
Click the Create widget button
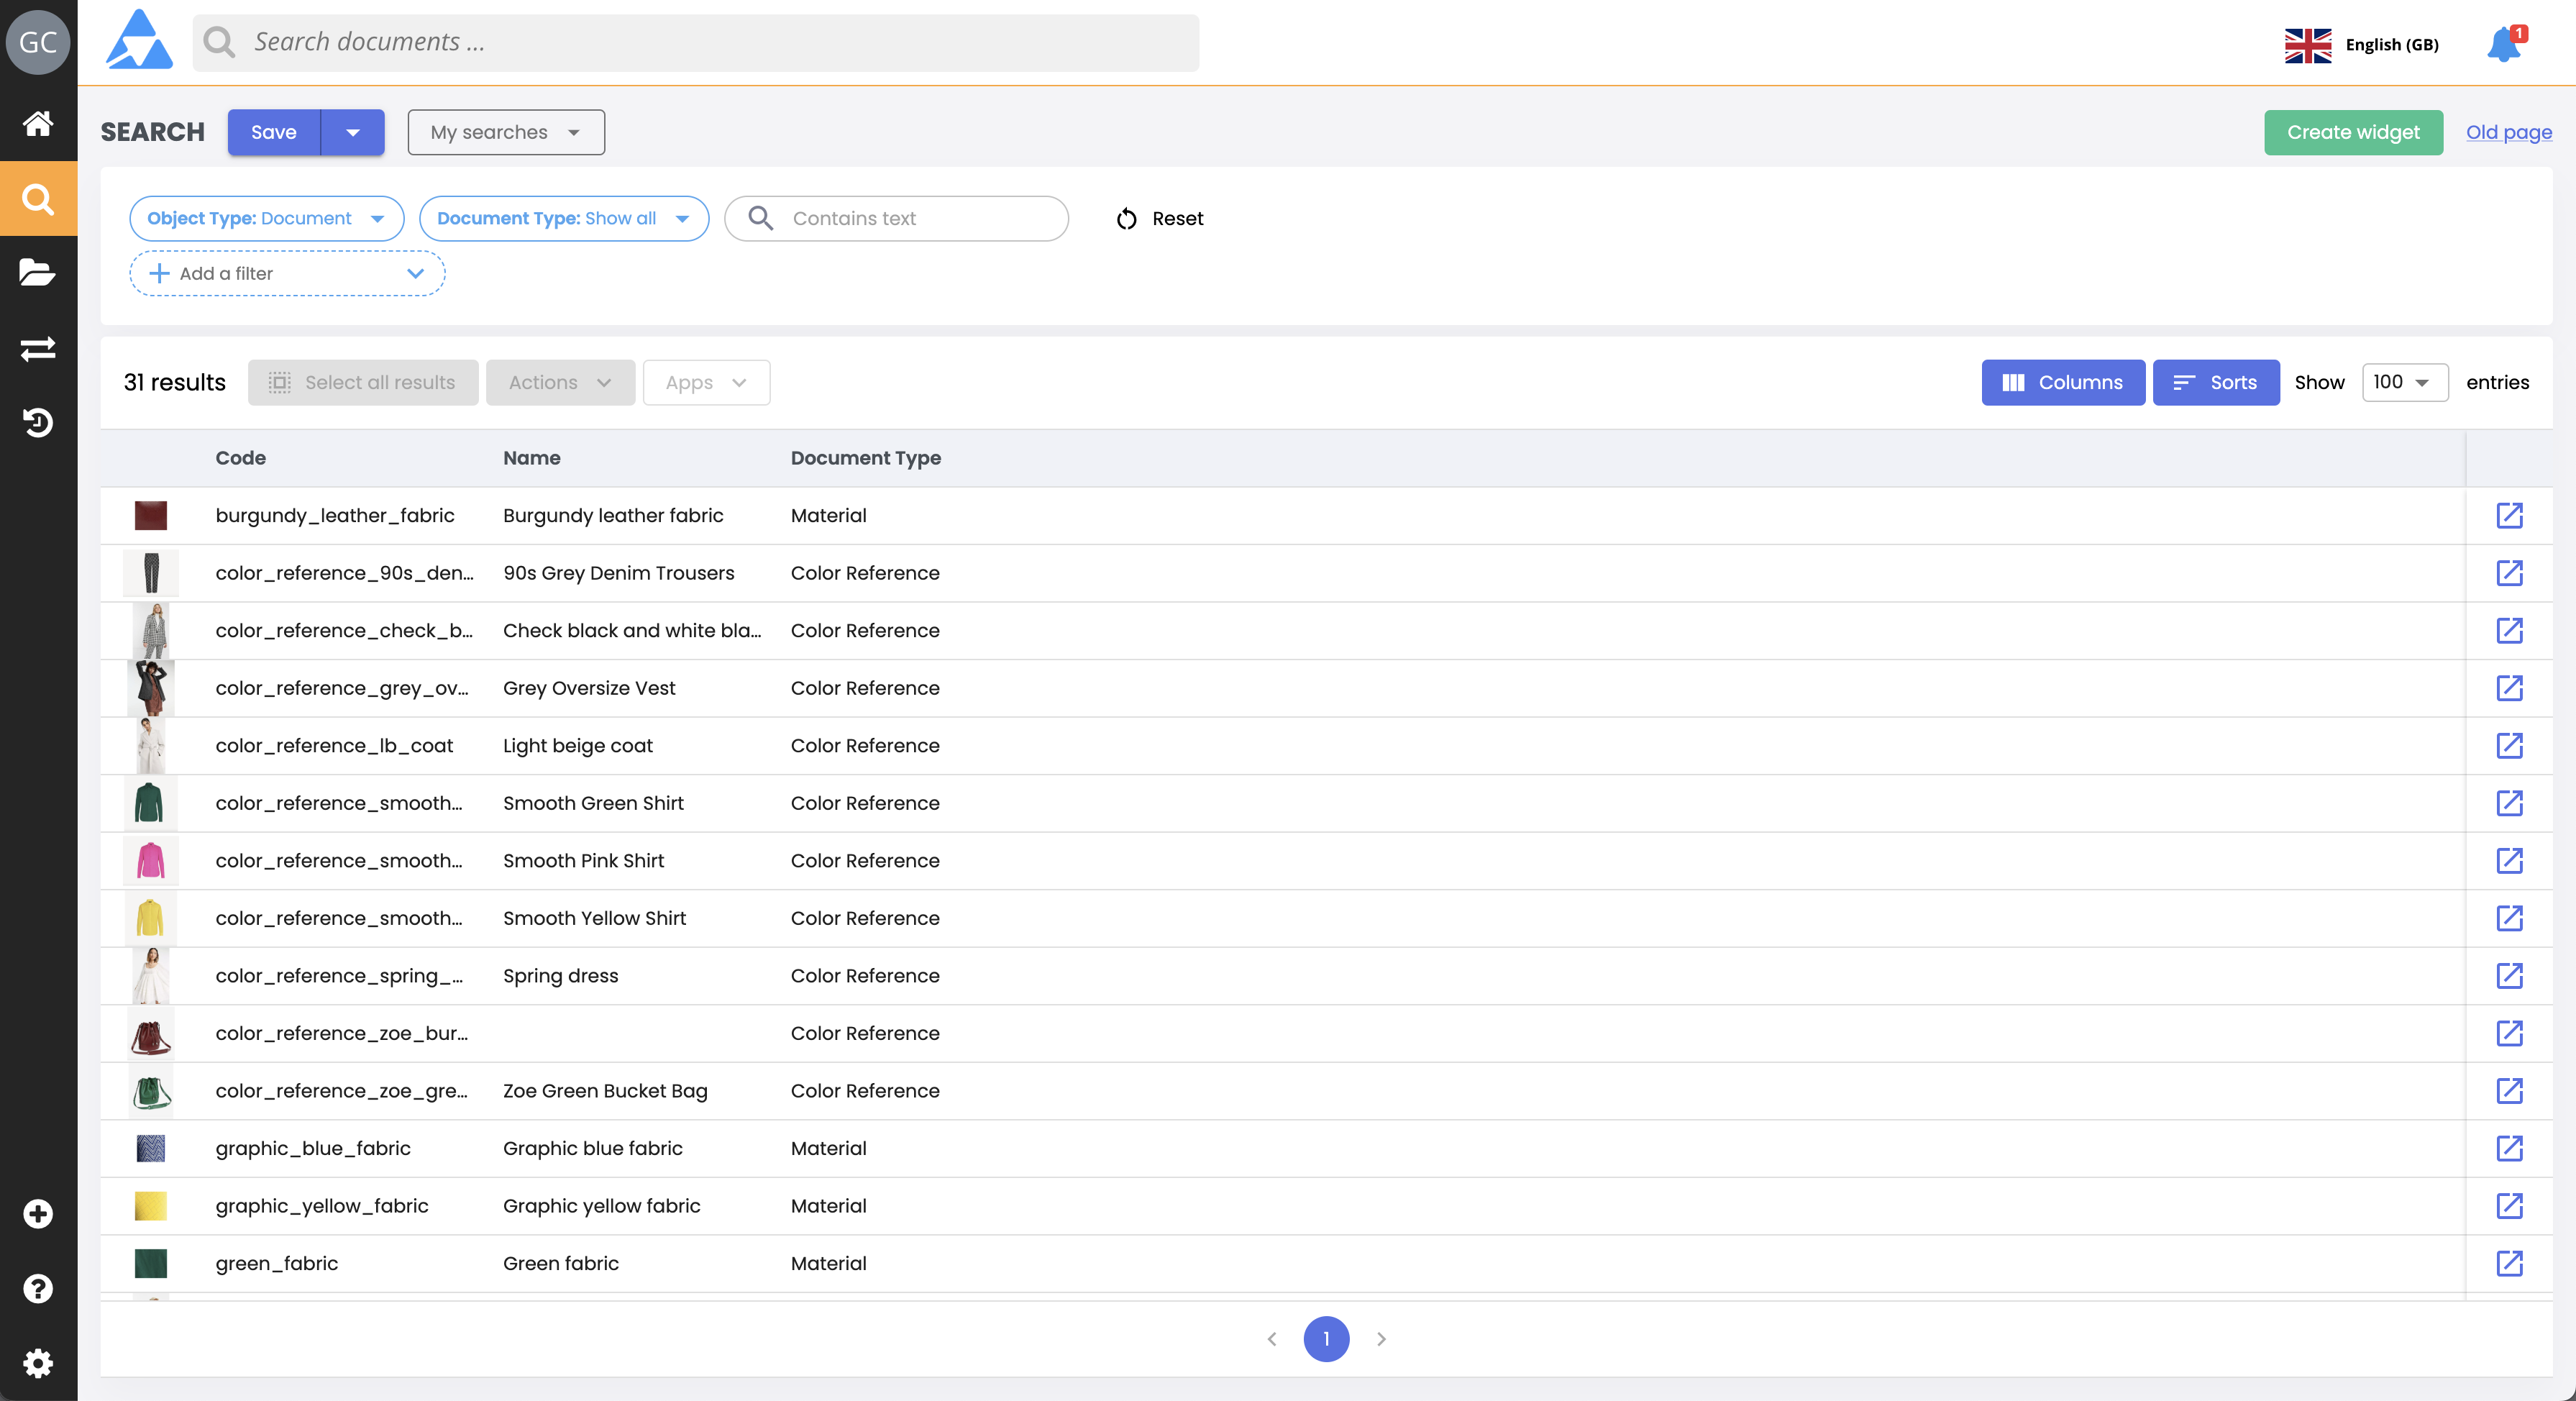click(2353, 133)
